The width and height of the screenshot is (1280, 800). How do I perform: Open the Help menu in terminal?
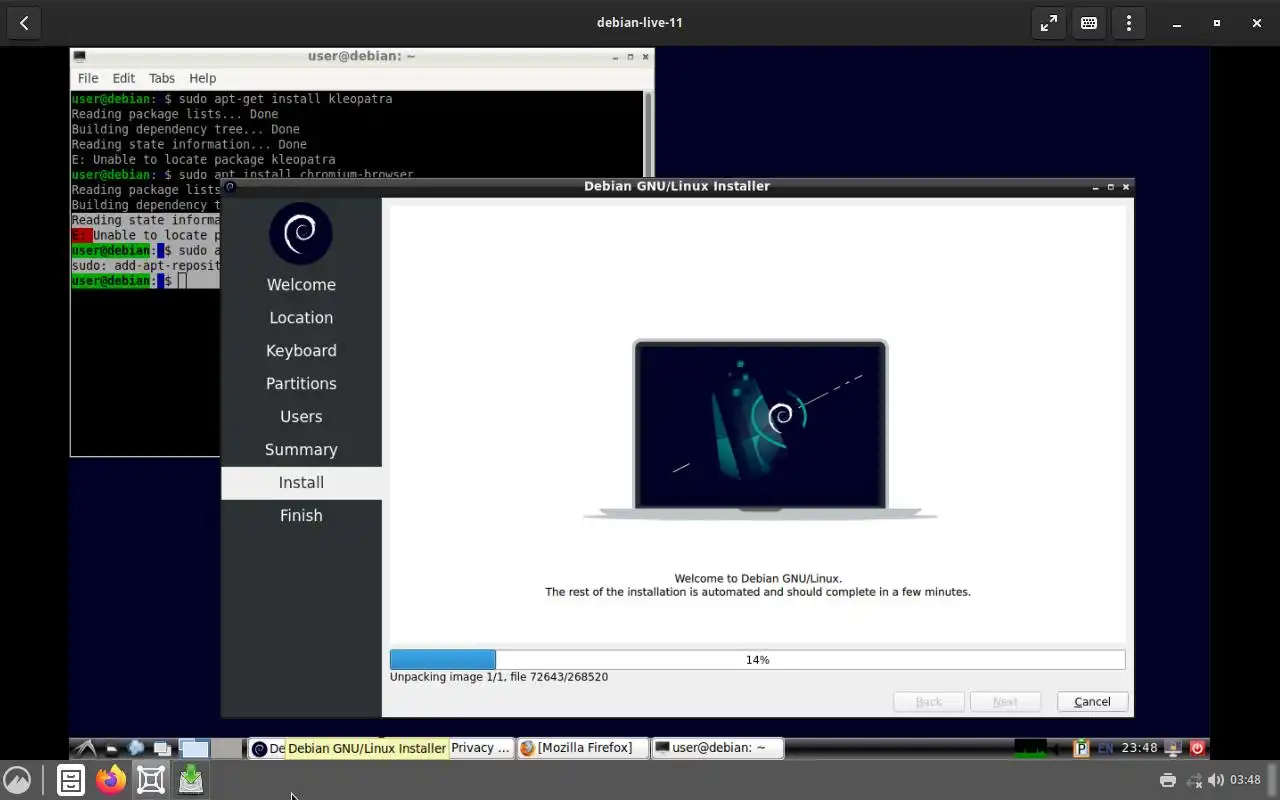tap(202, 78)
